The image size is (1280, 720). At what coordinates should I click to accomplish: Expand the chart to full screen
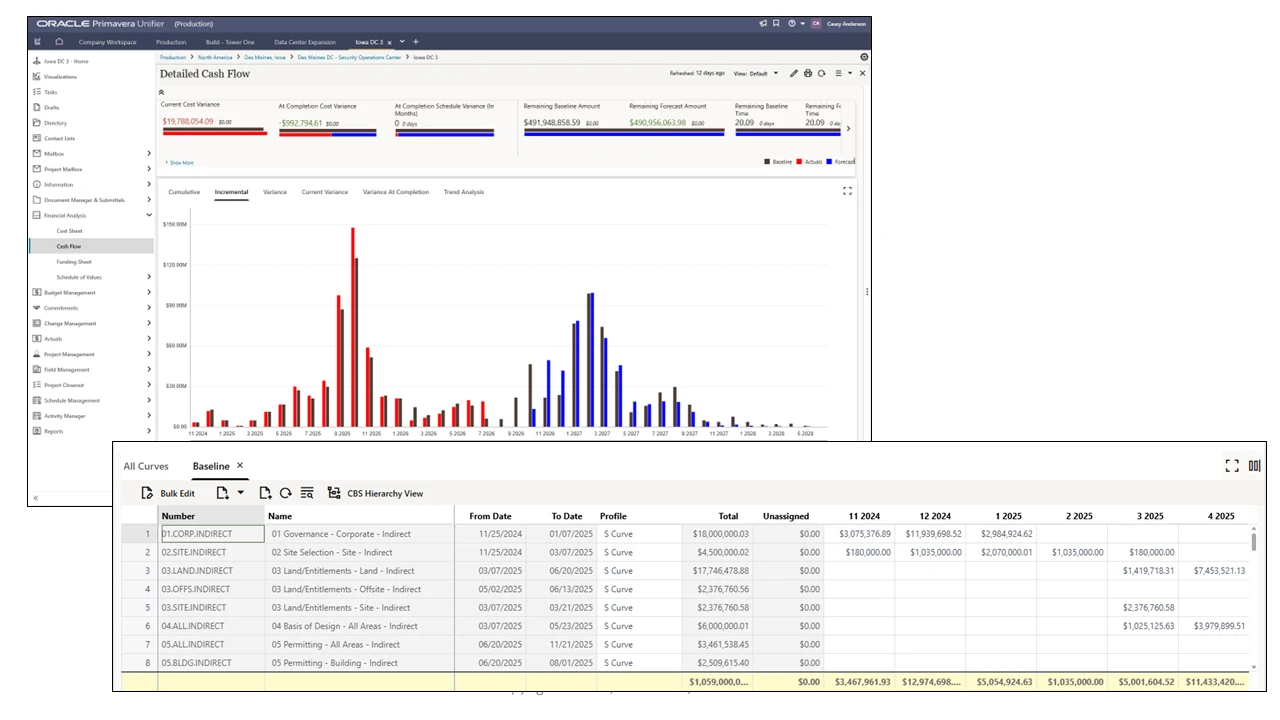coord(848,191)
